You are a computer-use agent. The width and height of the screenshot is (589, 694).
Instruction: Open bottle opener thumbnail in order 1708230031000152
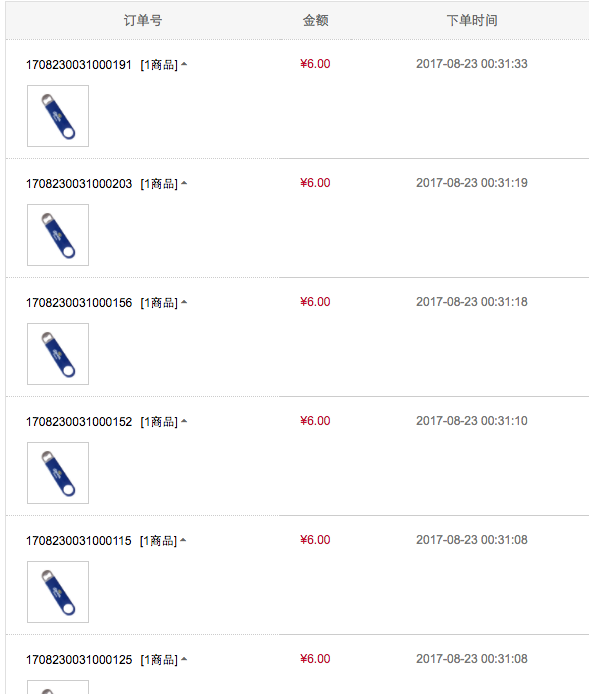(x=58, y=473)
